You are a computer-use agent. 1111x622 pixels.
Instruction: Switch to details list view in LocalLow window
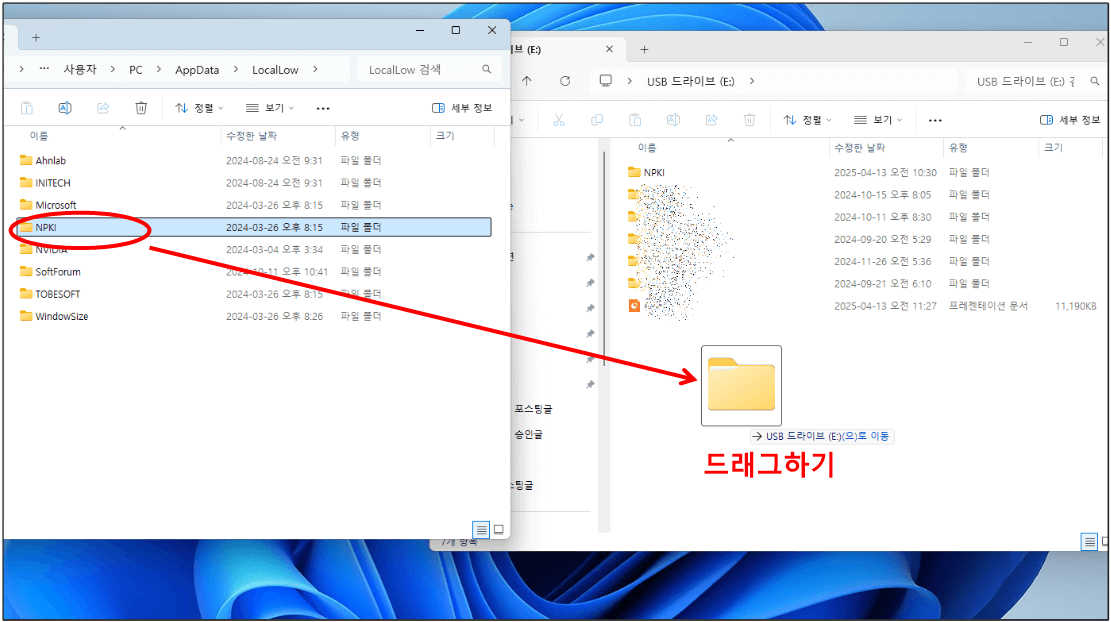tap(481, 530)
